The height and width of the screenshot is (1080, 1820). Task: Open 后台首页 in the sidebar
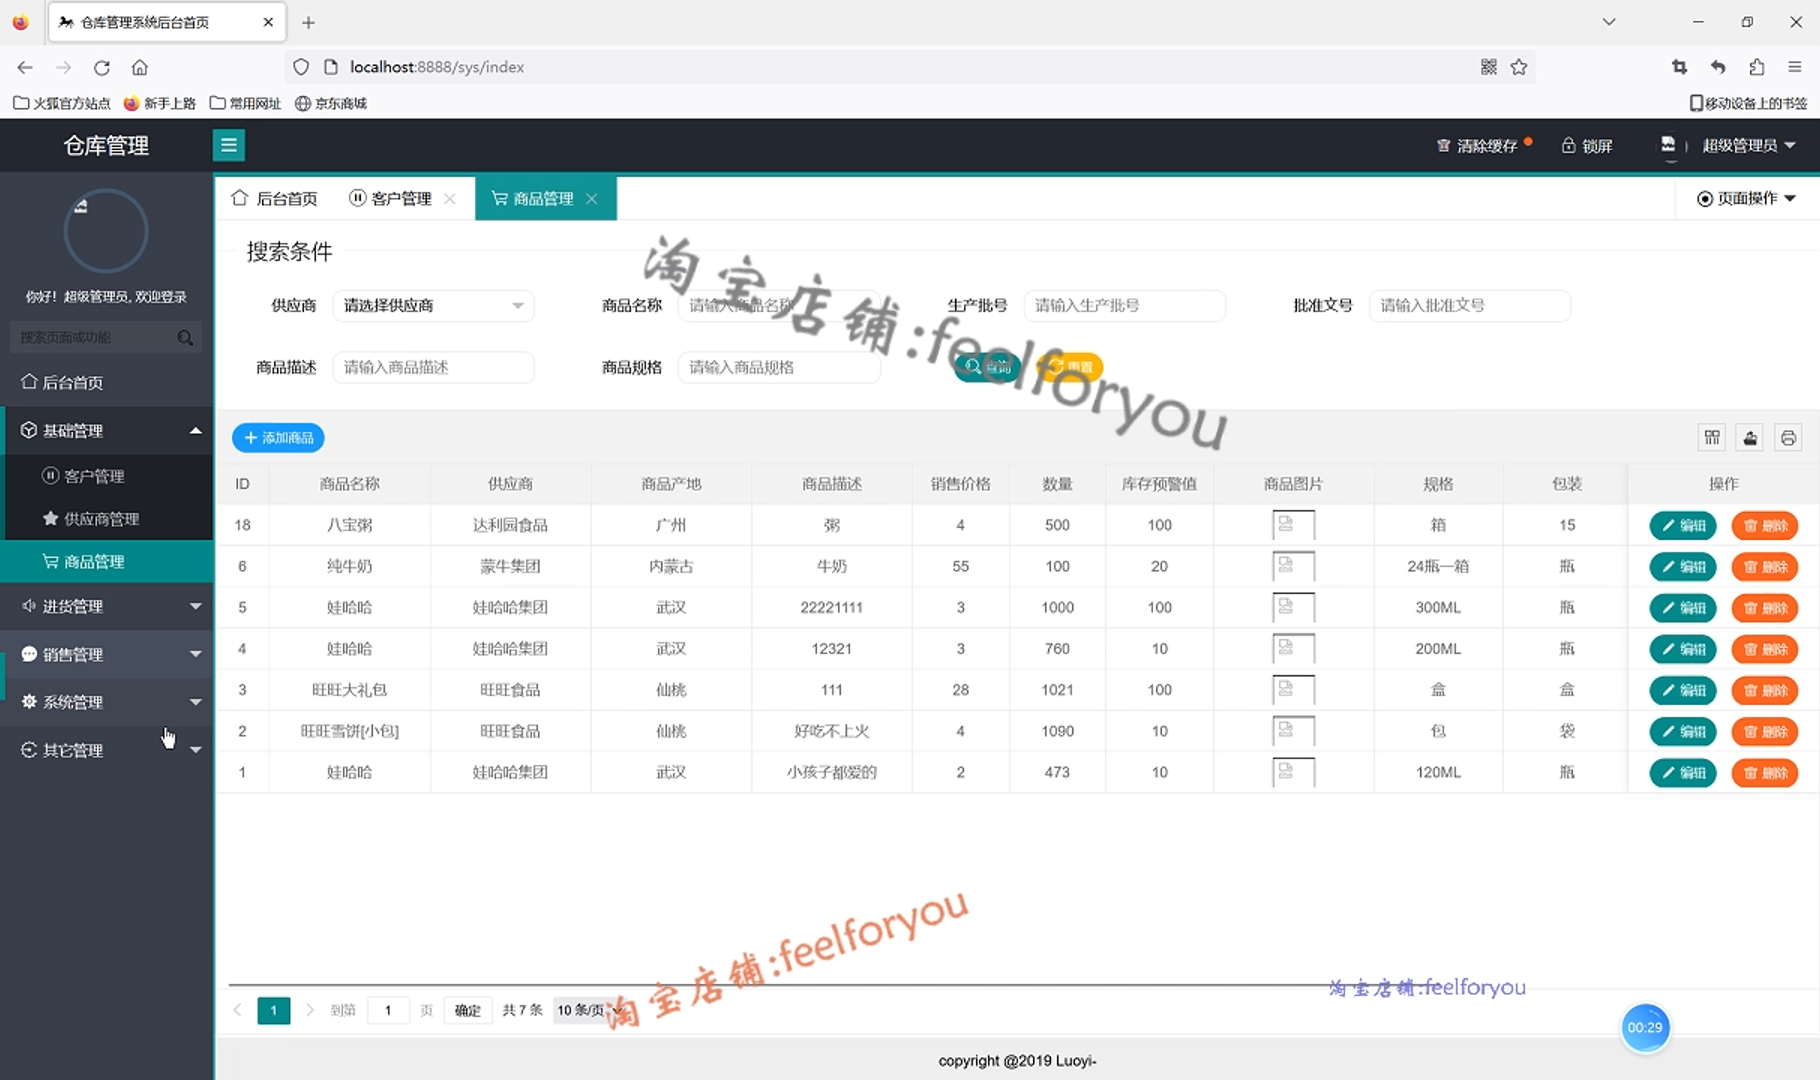(106, 382)
